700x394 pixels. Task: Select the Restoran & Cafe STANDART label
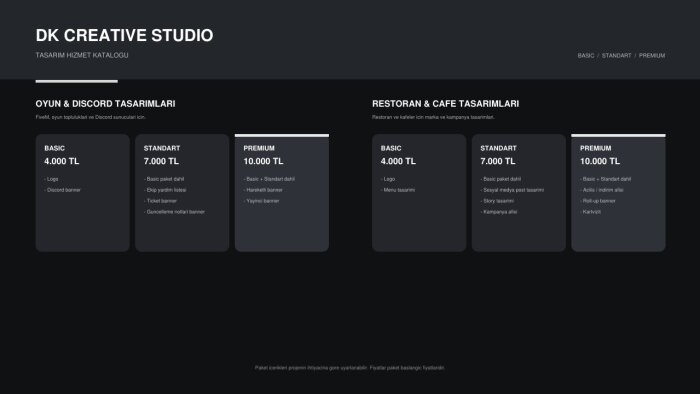point(498,148)
